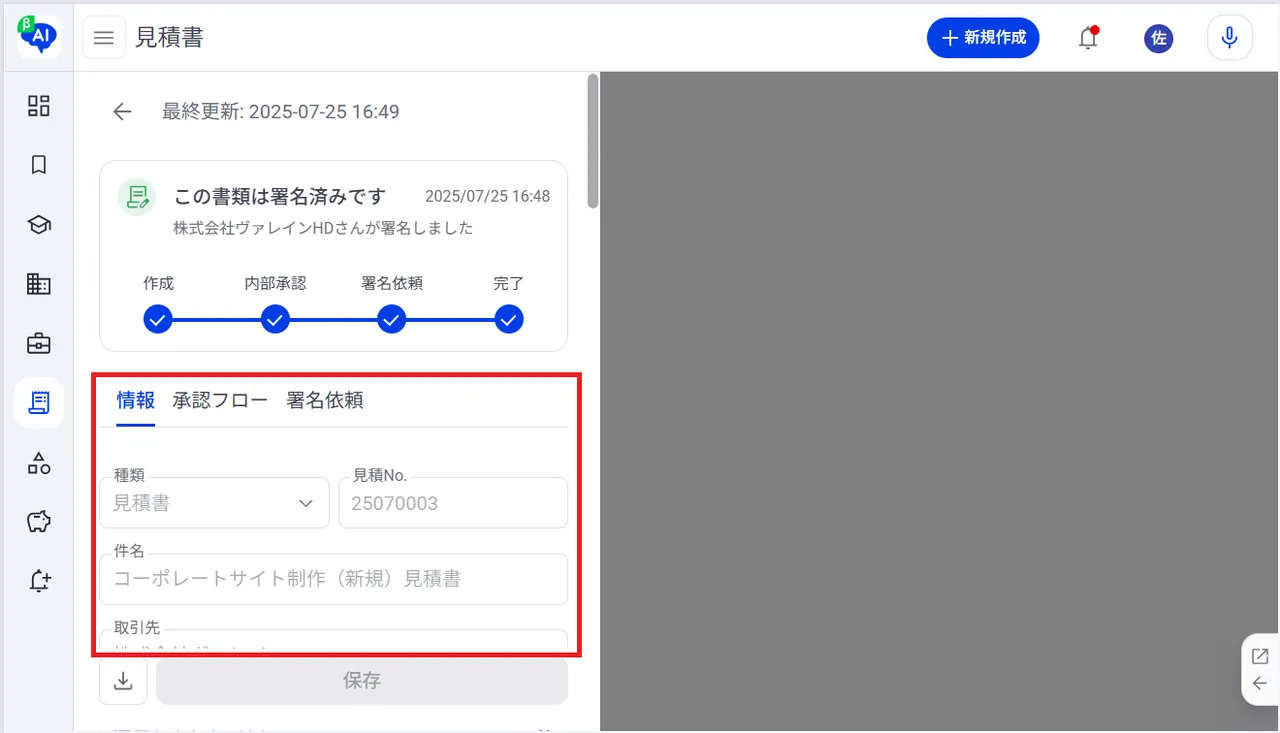Click the download document icon button
Screen dimensions: 1280x733
coord(124,681)
